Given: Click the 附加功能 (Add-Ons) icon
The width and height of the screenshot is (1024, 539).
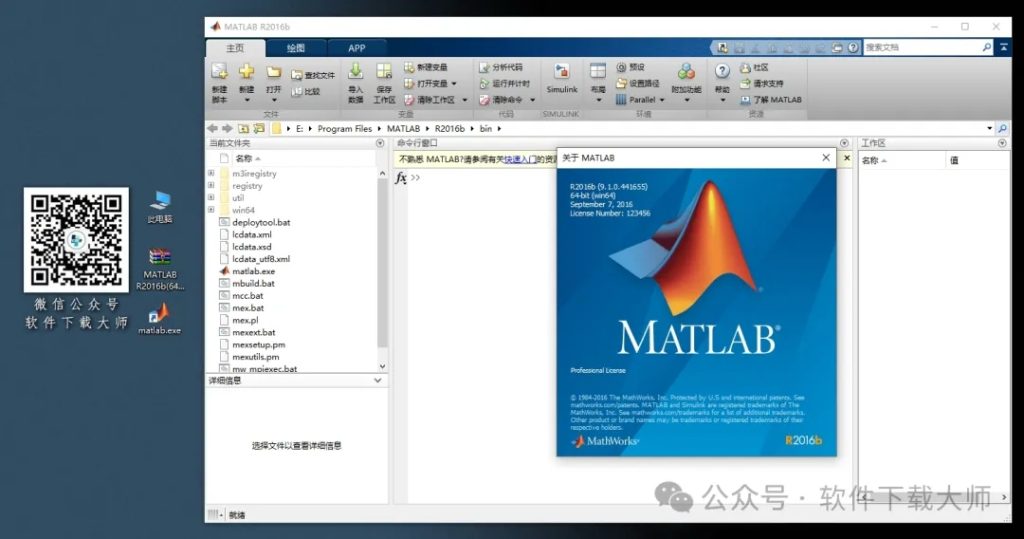Looking at the screenshot, I should click(x=686, y=72).
